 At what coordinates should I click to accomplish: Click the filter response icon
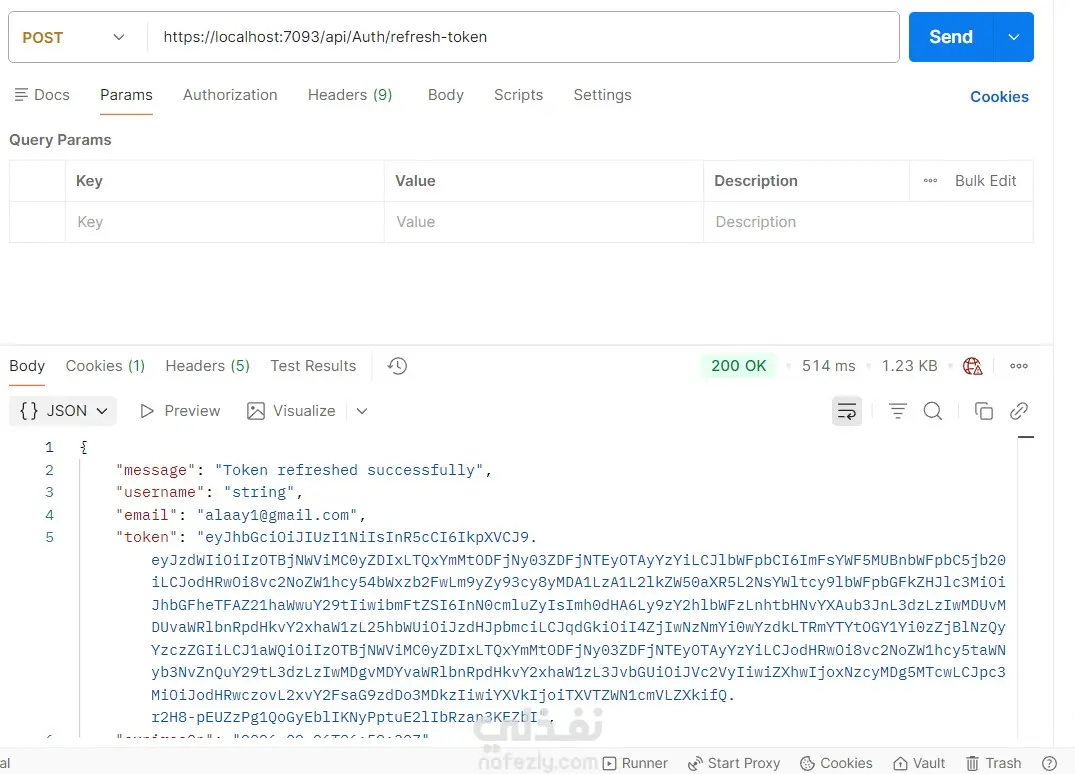coord(898,411)
